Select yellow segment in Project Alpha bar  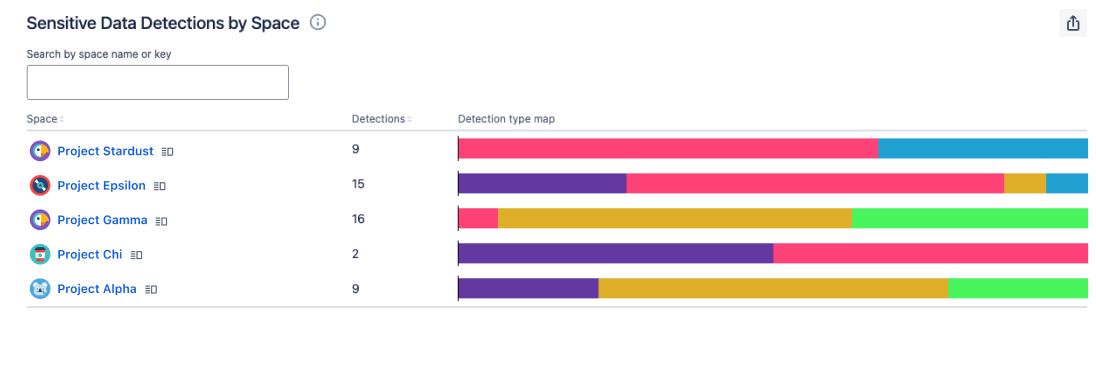[x=773, y=288]
